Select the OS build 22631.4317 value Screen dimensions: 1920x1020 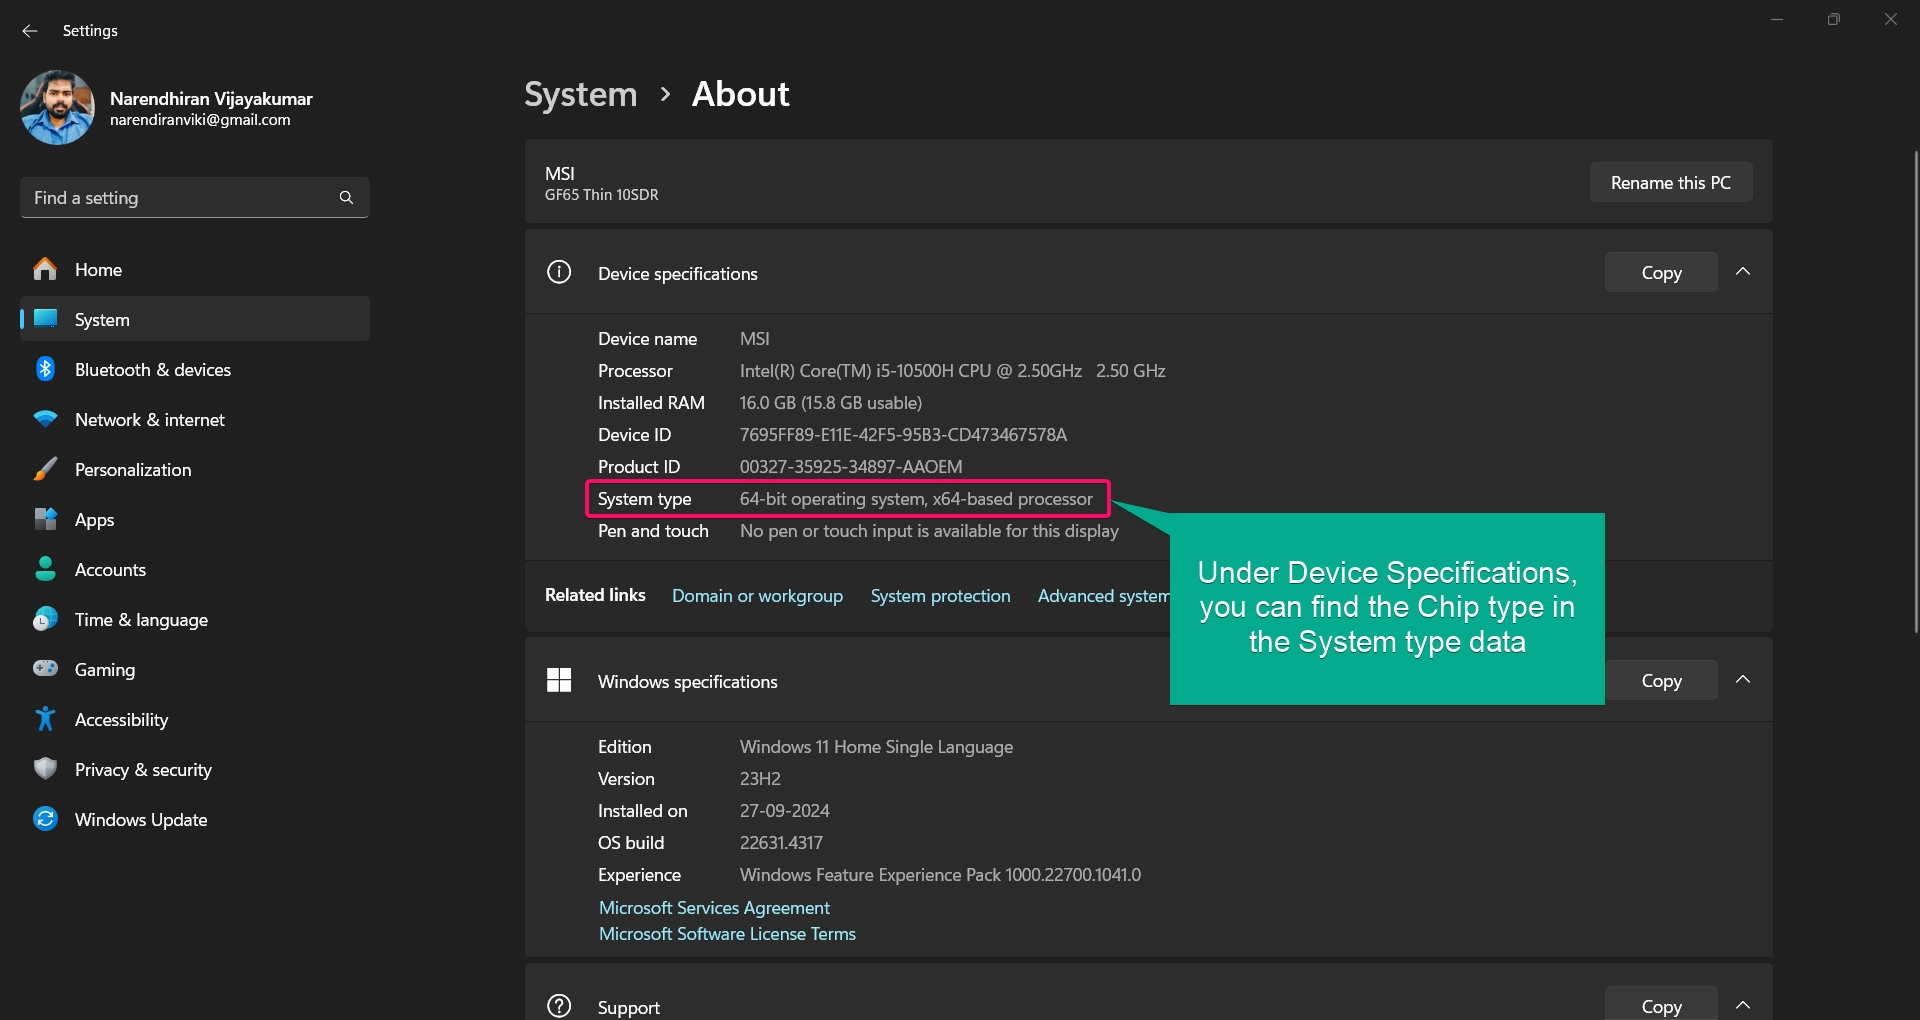781,842
